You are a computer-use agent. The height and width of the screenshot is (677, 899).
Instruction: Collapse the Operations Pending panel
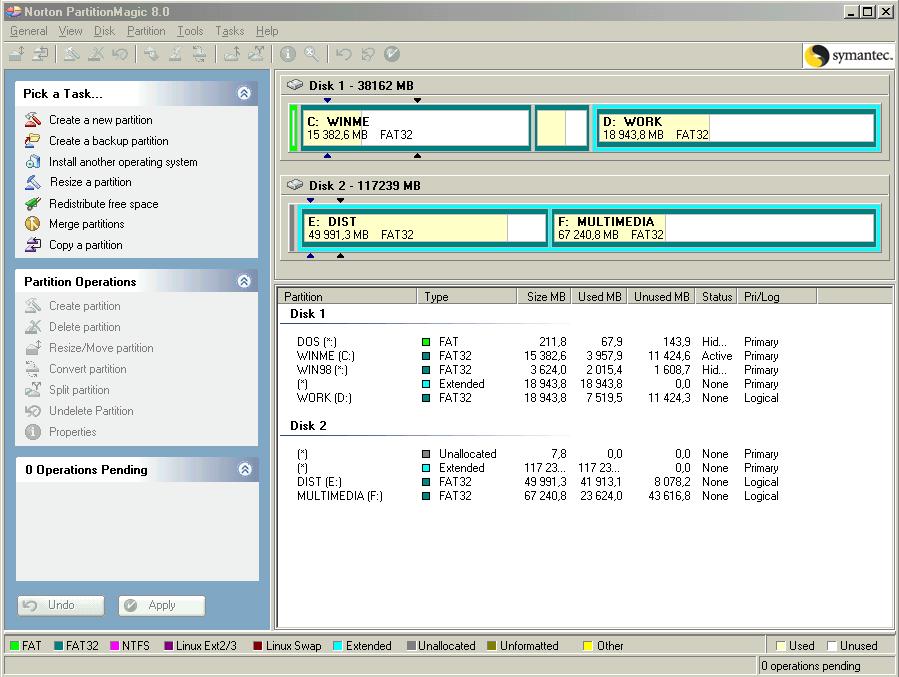245,469
